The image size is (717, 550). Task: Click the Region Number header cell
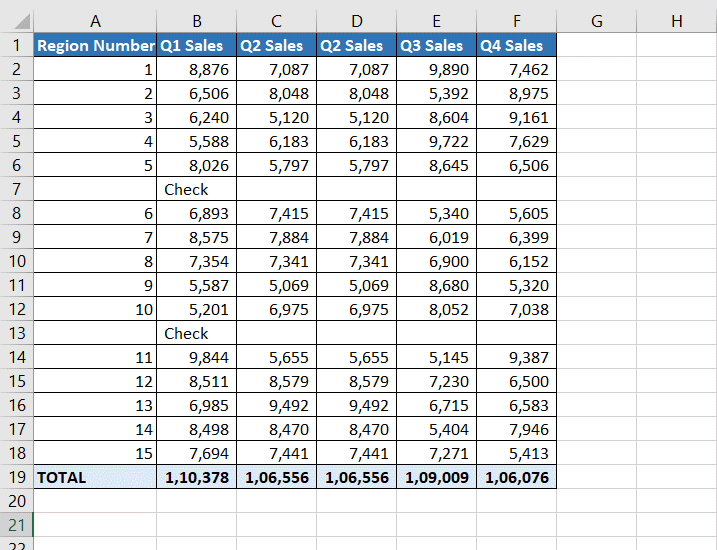tap(95, 45)
